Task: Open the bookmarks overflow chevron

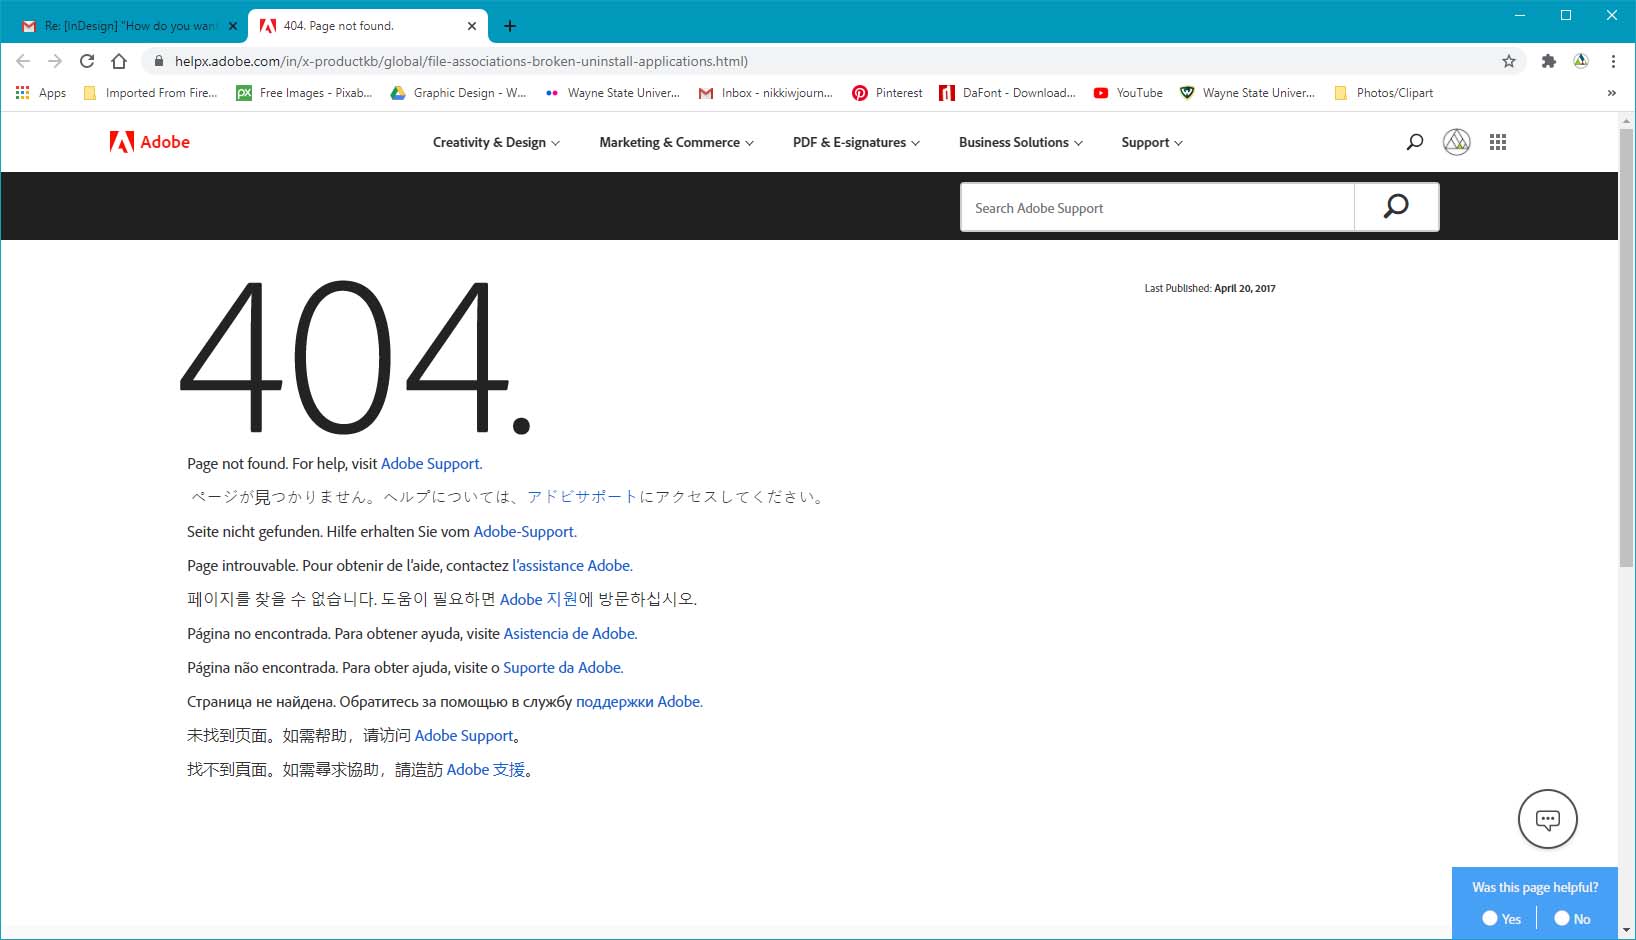Action: coord(1610,92)
